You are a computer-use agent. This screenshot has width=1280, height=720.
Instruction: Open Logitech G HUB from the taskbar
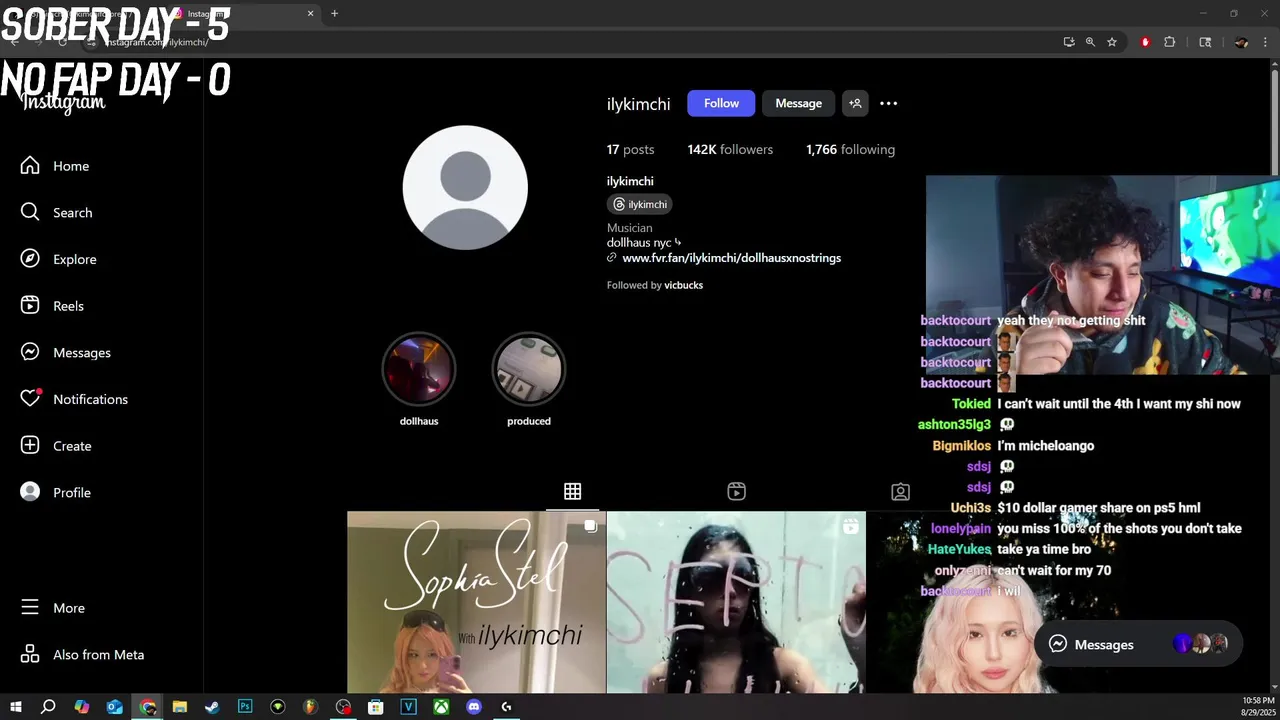pyautogui.click(x=506, y=707)
